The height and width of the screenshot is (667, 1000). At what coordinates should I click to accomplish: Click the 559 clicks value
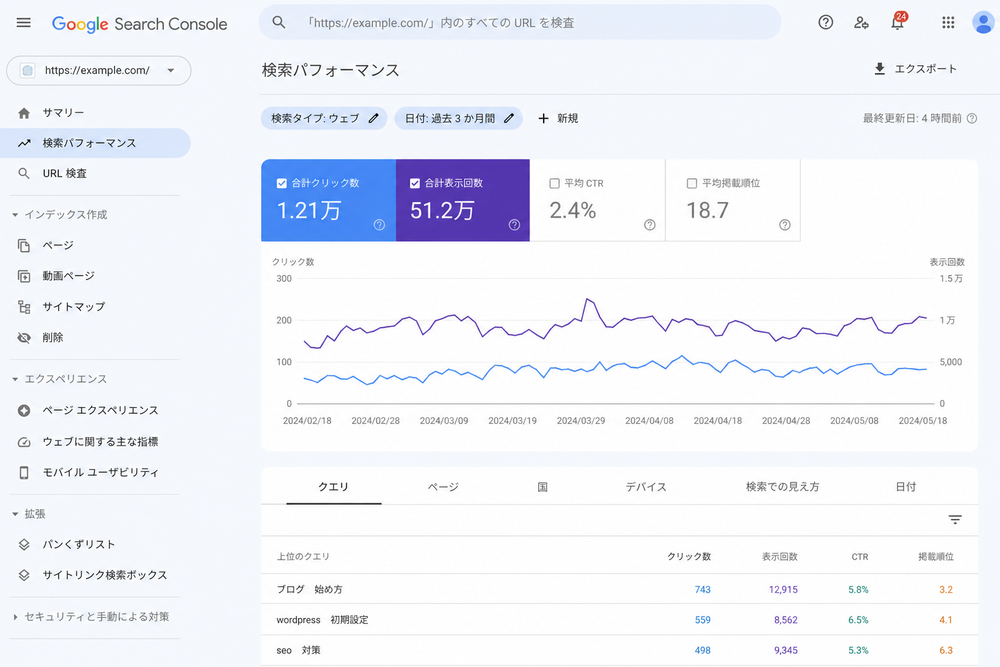(x=703, y=620)
